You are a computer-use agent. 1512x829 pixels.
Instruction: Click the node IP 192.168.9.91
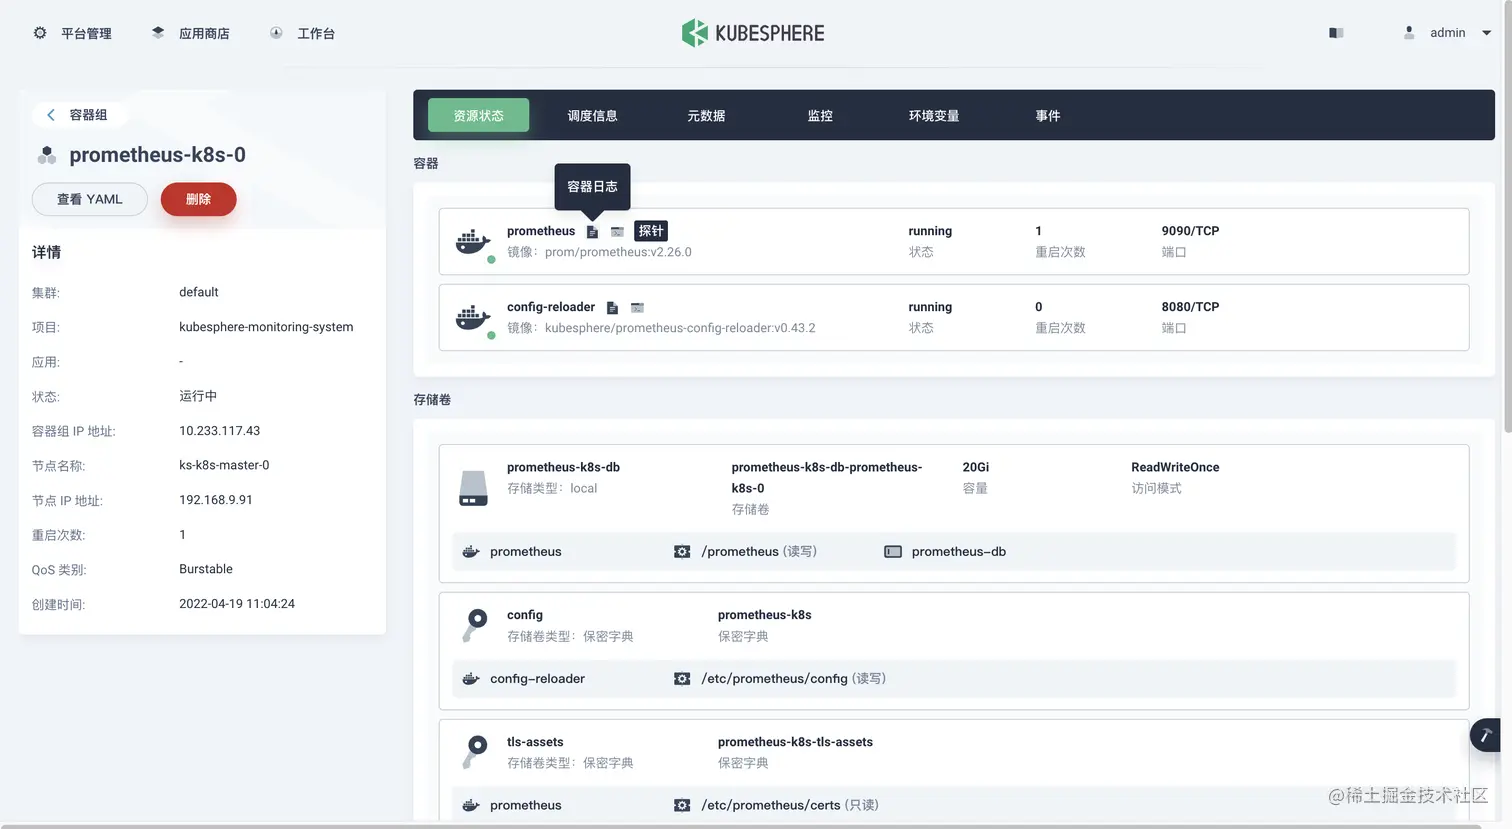pyautogui.click(x=216, y=500)
